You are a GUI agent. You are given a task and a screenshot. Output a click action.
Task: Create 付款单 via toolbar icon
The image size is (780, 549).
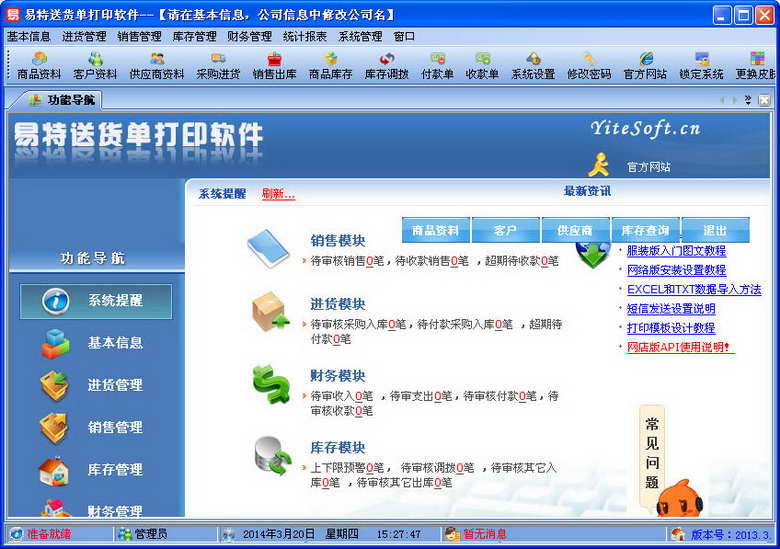pyautogui.click(x=437, y=66)
